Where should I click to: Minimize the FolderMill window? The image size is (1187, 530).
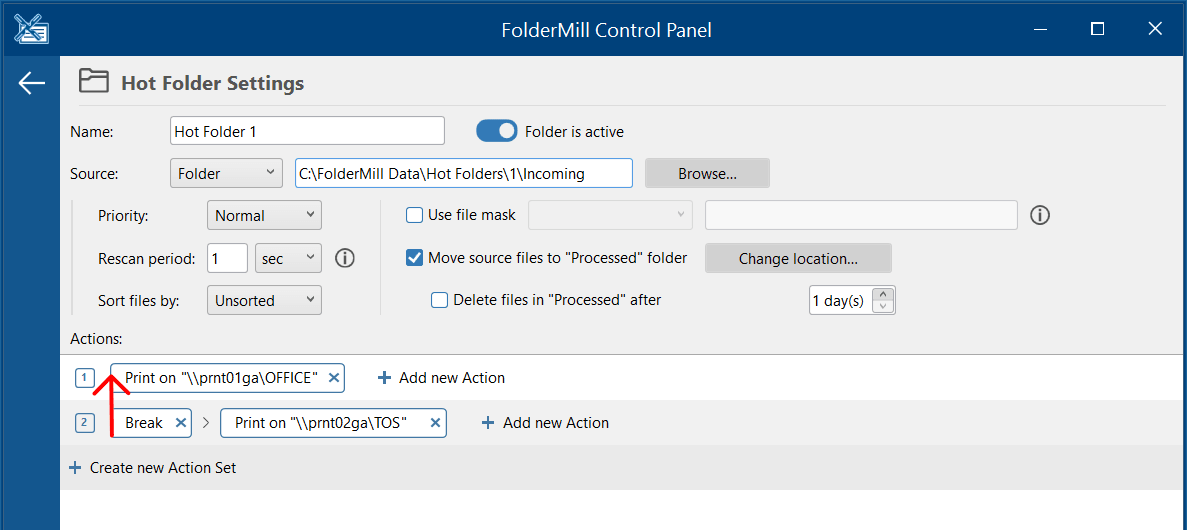pos(1039,29)
